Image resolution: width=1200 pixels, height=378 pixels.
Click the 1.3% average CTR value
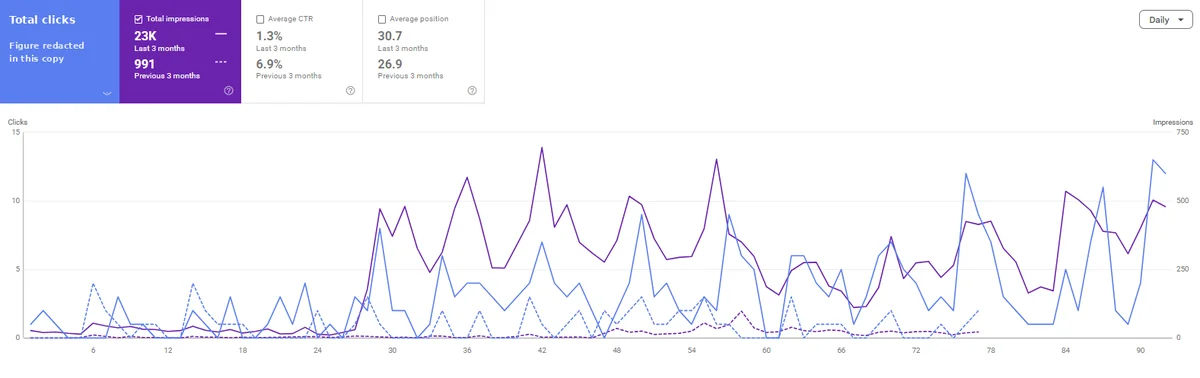click(x=270, y=35)
